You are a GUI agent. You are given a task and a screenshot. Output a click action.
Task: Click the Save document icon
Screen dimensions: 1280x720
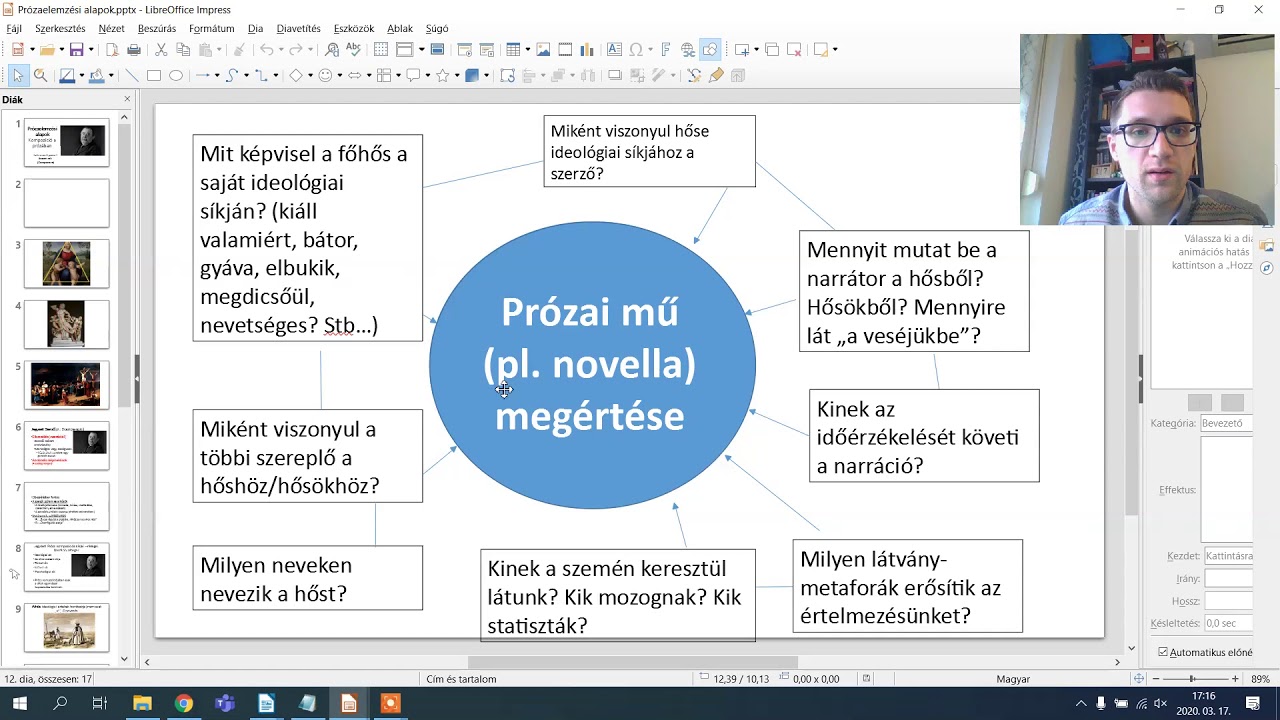click(77, 50)
